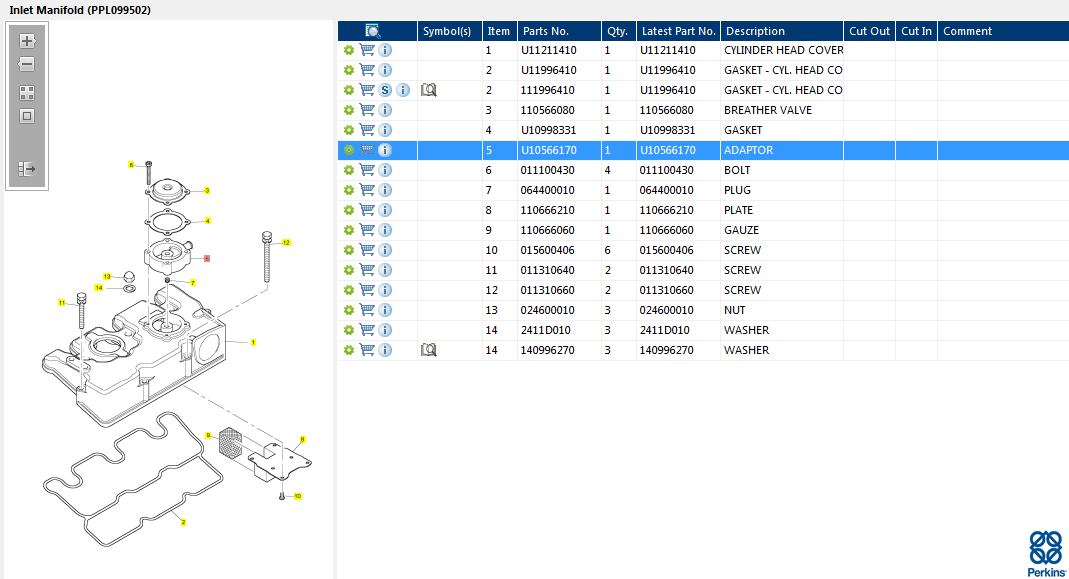Add SCREW 011310660 to cart
1069x579 pixels.
tap(367, 290)
